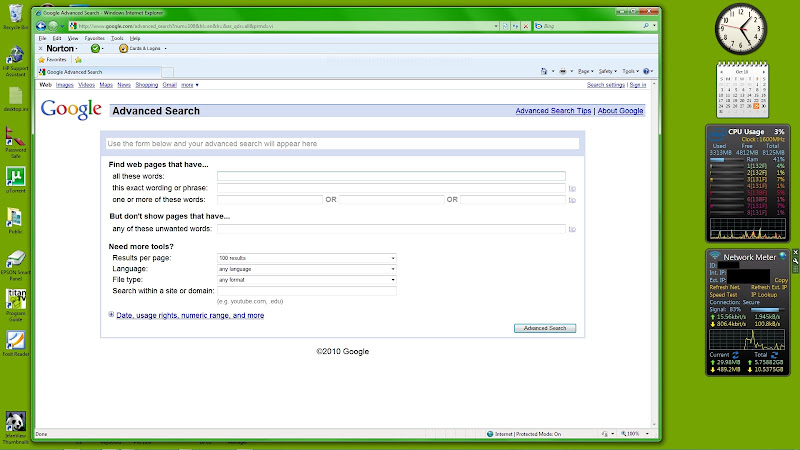Open the Results per page dropdown
The width and height of the screenshot is (800, 450).
307,258
